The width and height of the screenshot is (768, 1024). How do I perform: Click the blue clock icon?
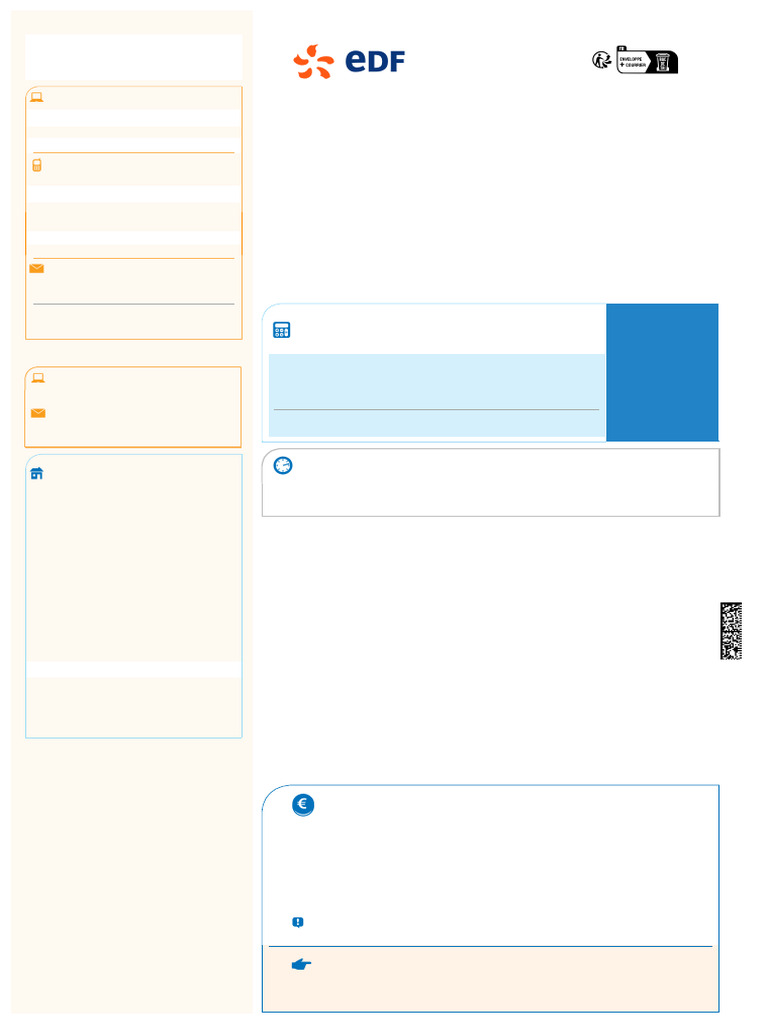coord(283,466)
